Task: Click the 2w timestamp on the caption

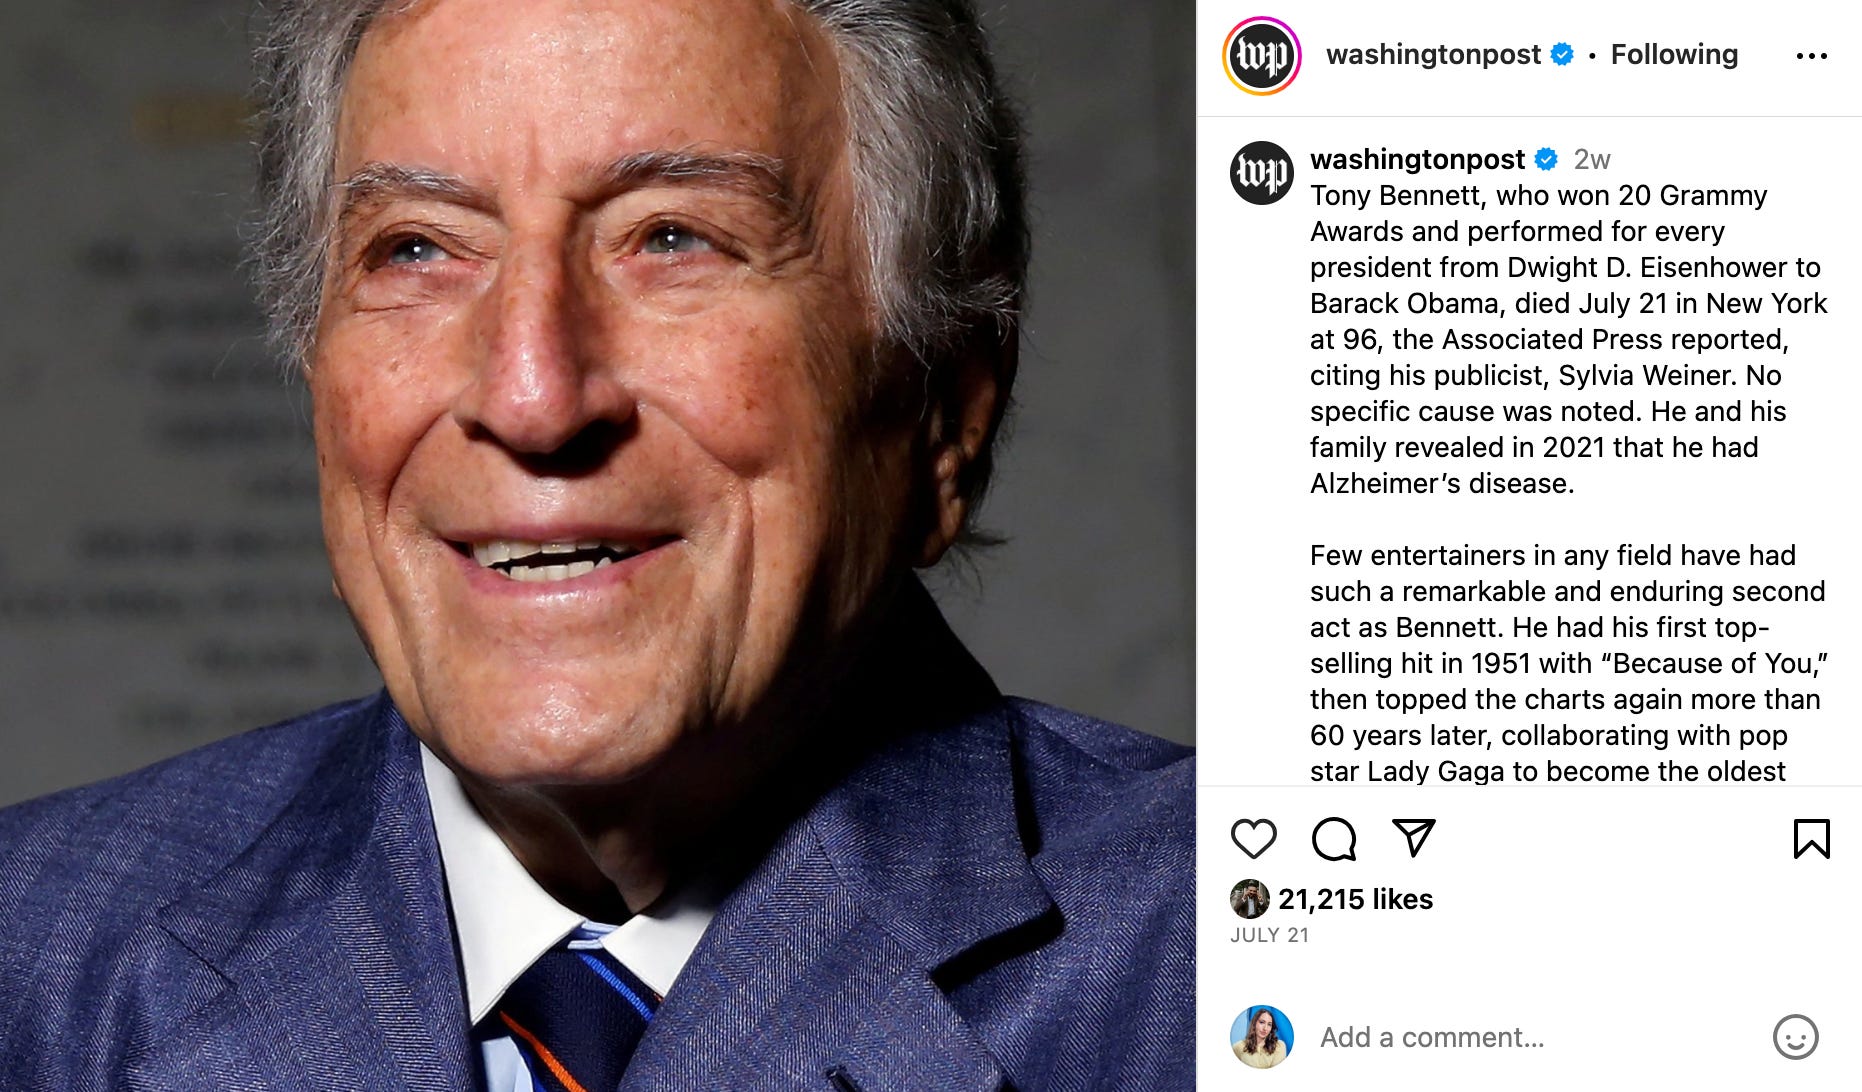Action: [1592, 159]
